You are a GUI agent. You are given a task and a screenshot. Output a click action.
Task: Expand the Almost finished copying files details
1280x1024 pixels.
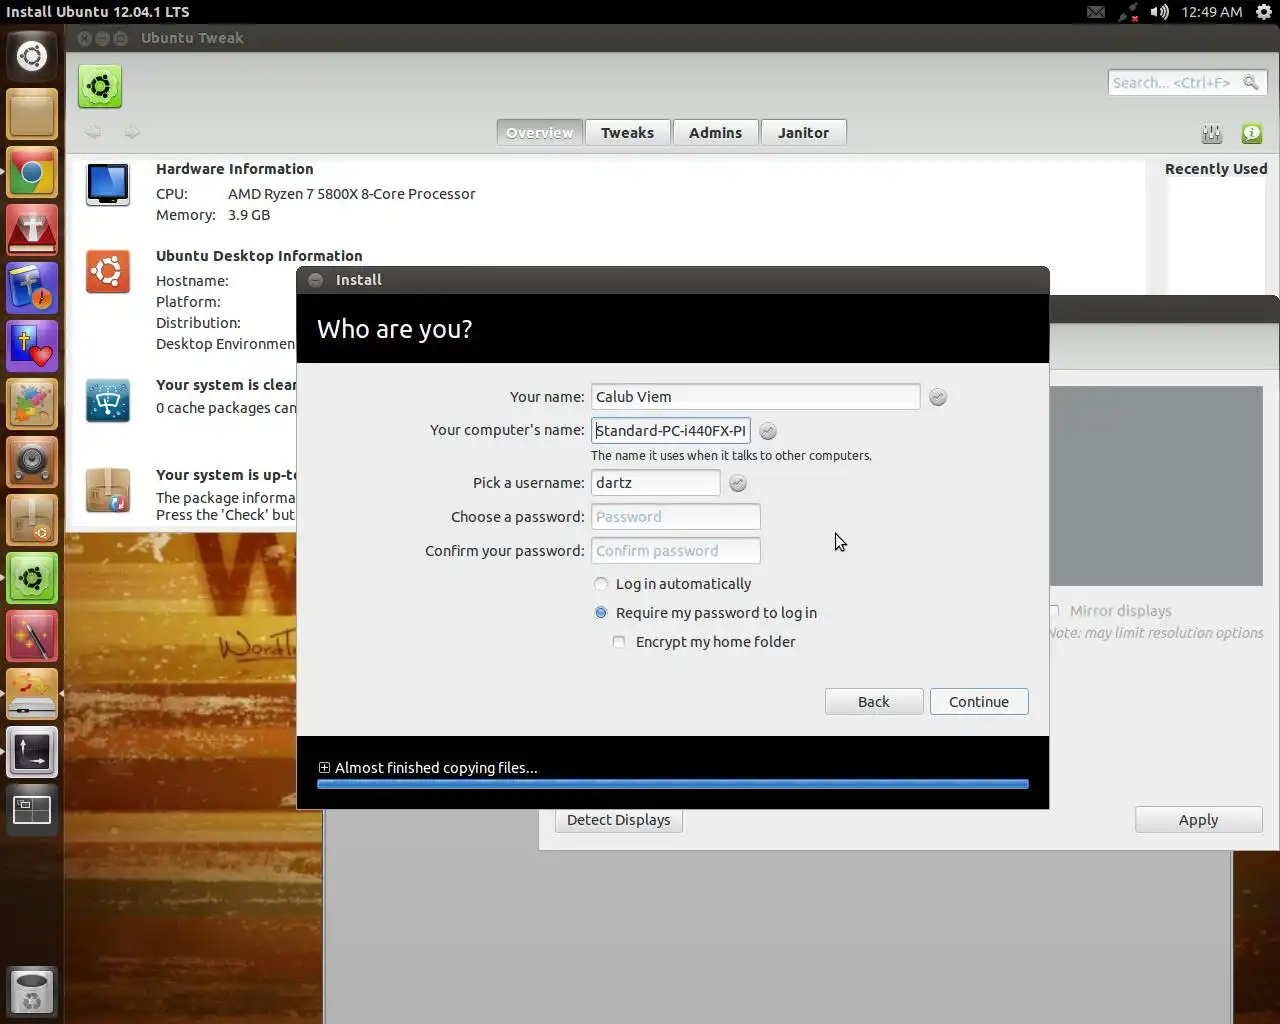coord(324,768)
